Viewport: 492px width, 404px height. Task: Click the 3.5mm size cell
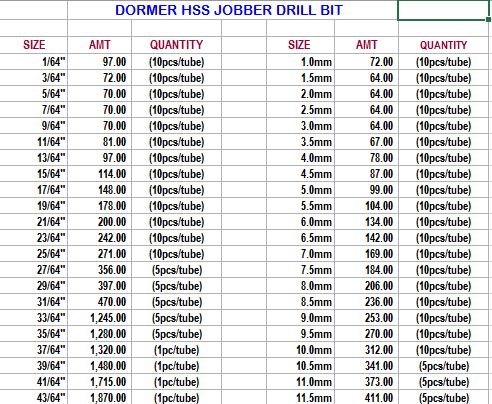click(x=300, y=142)
